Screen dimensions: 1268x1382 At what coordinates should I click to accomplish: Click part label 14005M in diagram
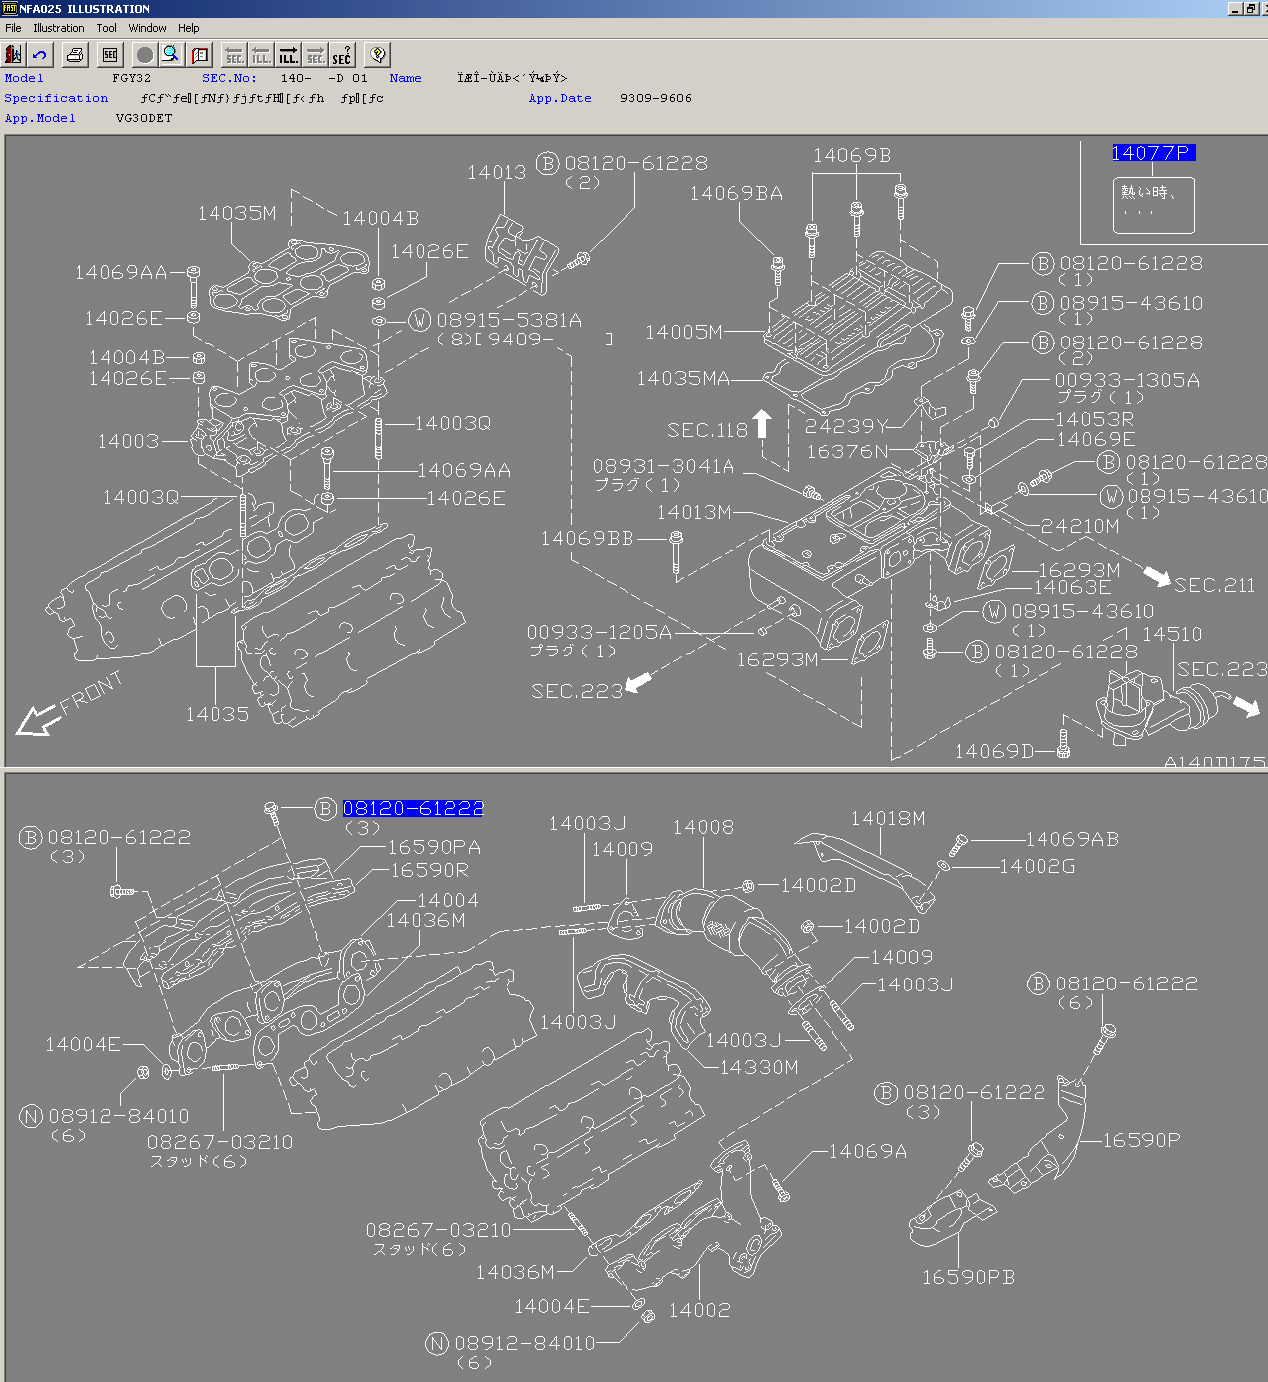tap(683, 332)
